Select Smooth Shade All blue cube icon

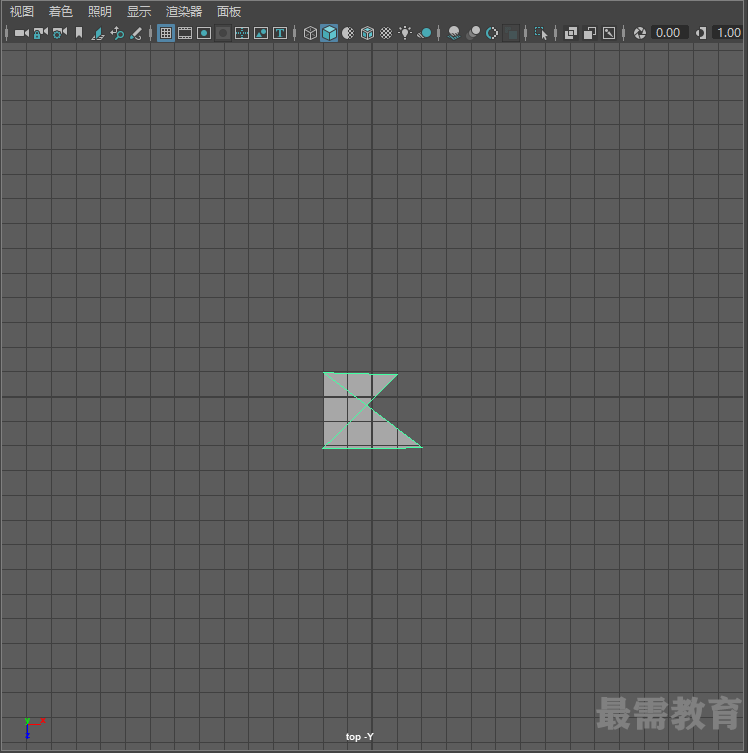tap(329, 33)
